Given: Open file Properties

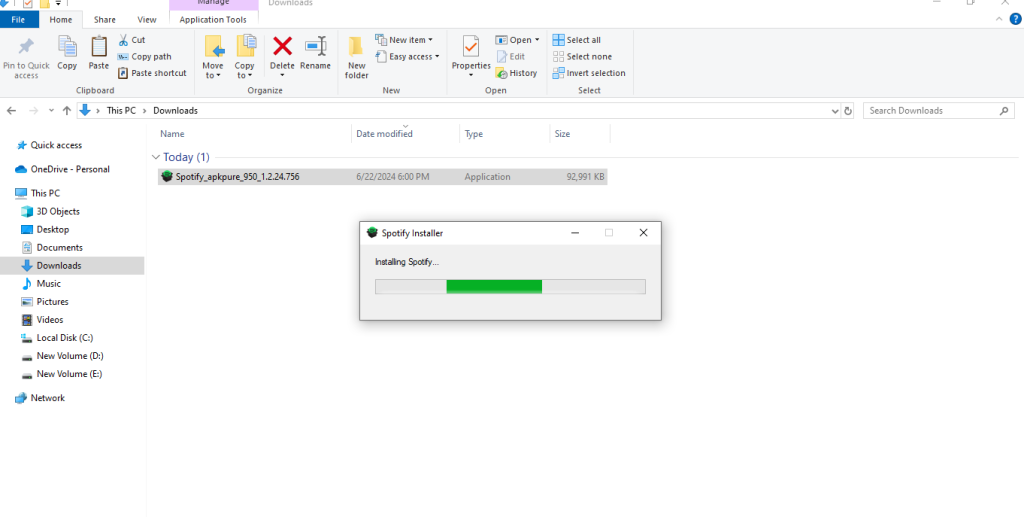Looking at the screenshot, I should click(x=471, y=57).
